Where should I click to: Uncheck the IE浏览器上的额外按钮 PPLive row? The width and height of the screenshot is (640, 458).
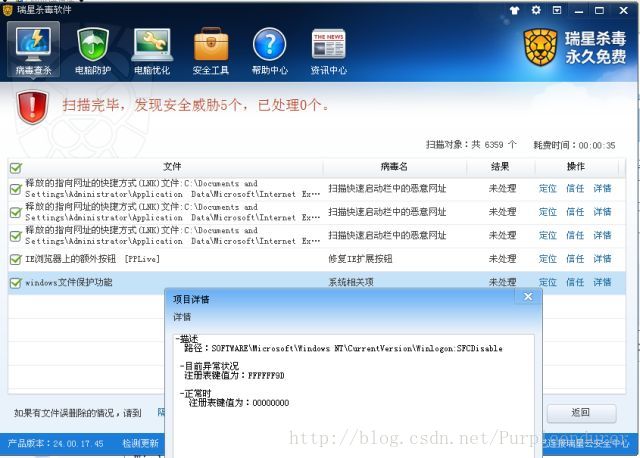click(x=16, y=259)
